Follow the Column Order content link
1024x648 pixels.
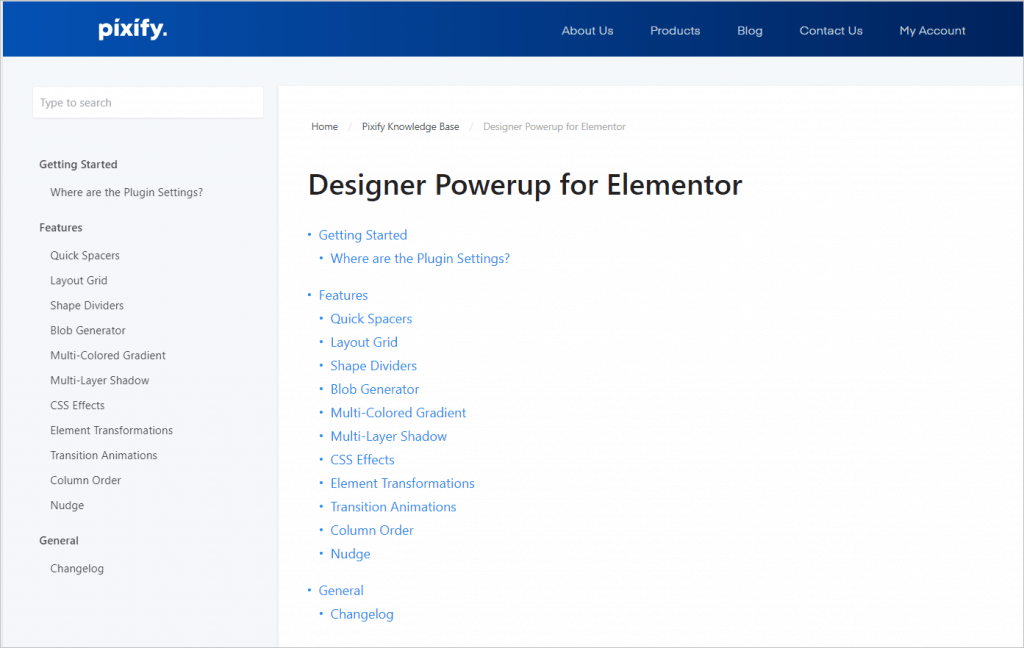372,530
